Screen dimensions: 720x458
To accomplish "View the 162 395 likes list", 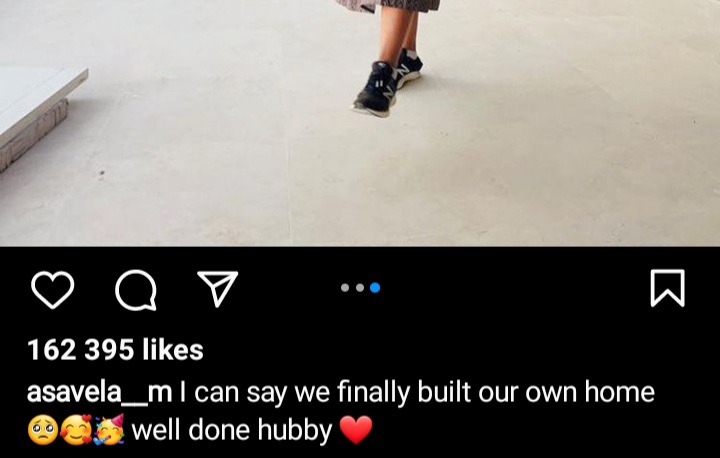I will click(x=115, y=350).
